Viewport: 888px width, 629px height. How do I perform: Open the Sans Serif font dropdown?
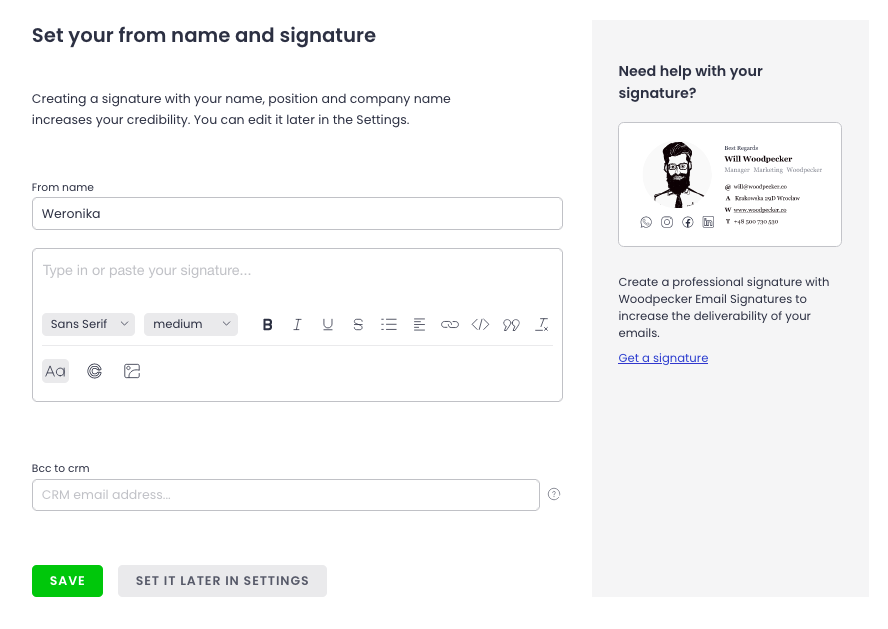(88, 324)
